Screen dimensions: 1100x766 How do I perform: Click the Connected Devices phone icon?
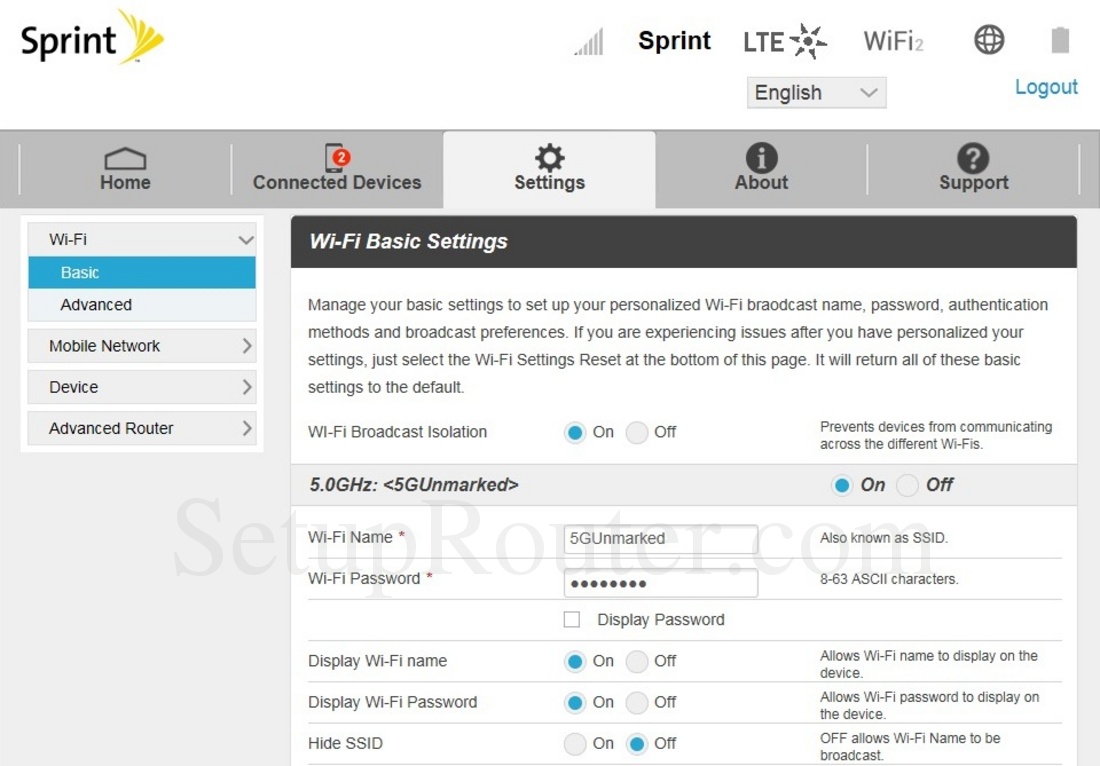pos(337,157)
